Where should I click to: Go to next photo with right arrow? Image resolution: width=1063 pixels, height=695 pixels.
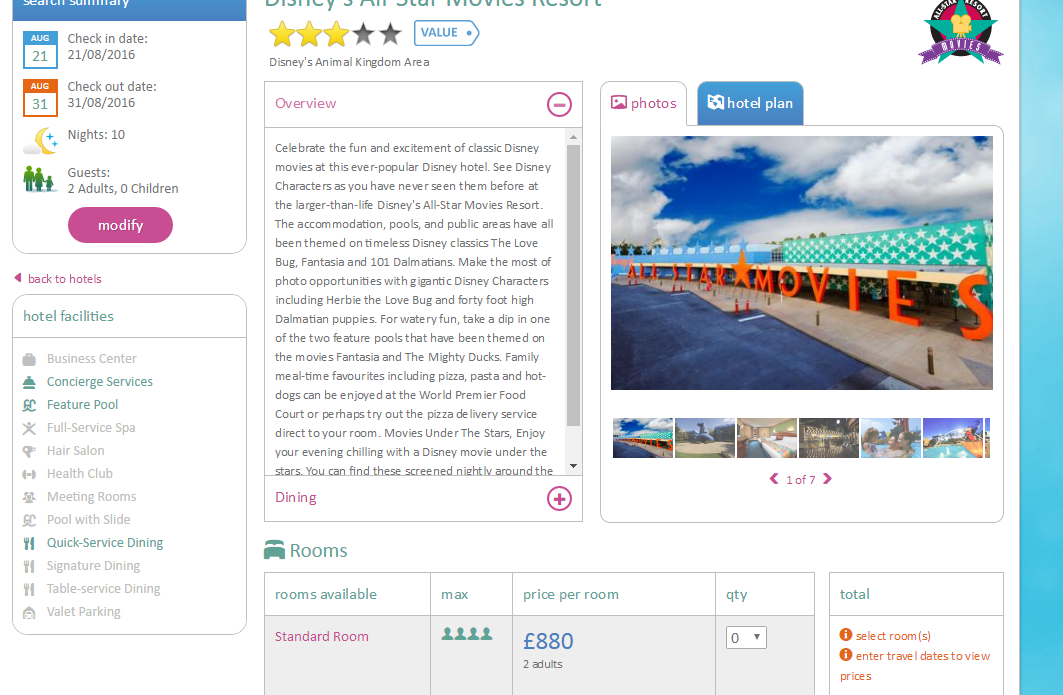pos(827,479)
